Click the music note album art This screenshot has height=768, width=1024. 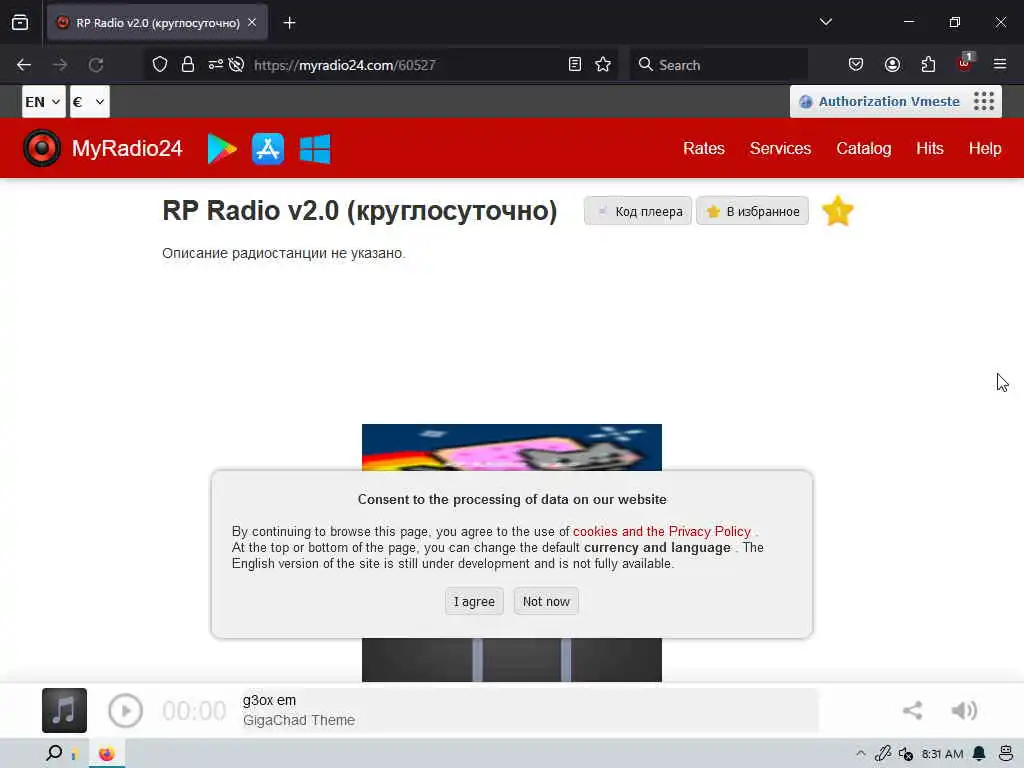pyautogui.click(x=64, y=711)
